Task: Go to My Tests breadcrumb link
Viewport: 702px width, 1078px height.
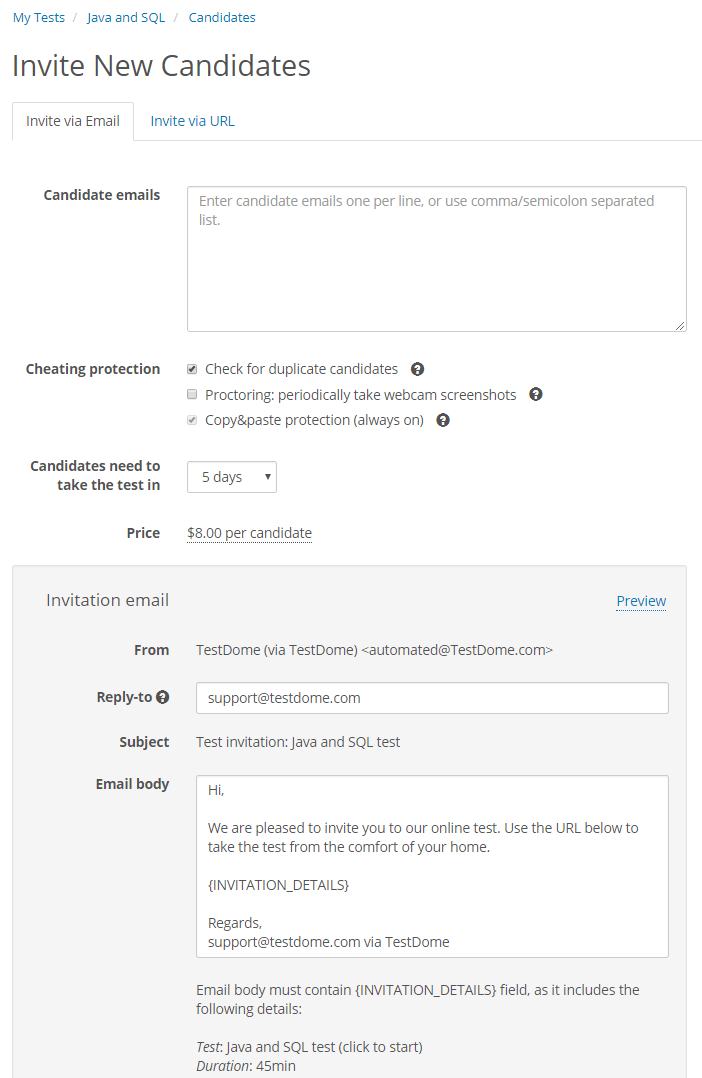Action: 39,18
